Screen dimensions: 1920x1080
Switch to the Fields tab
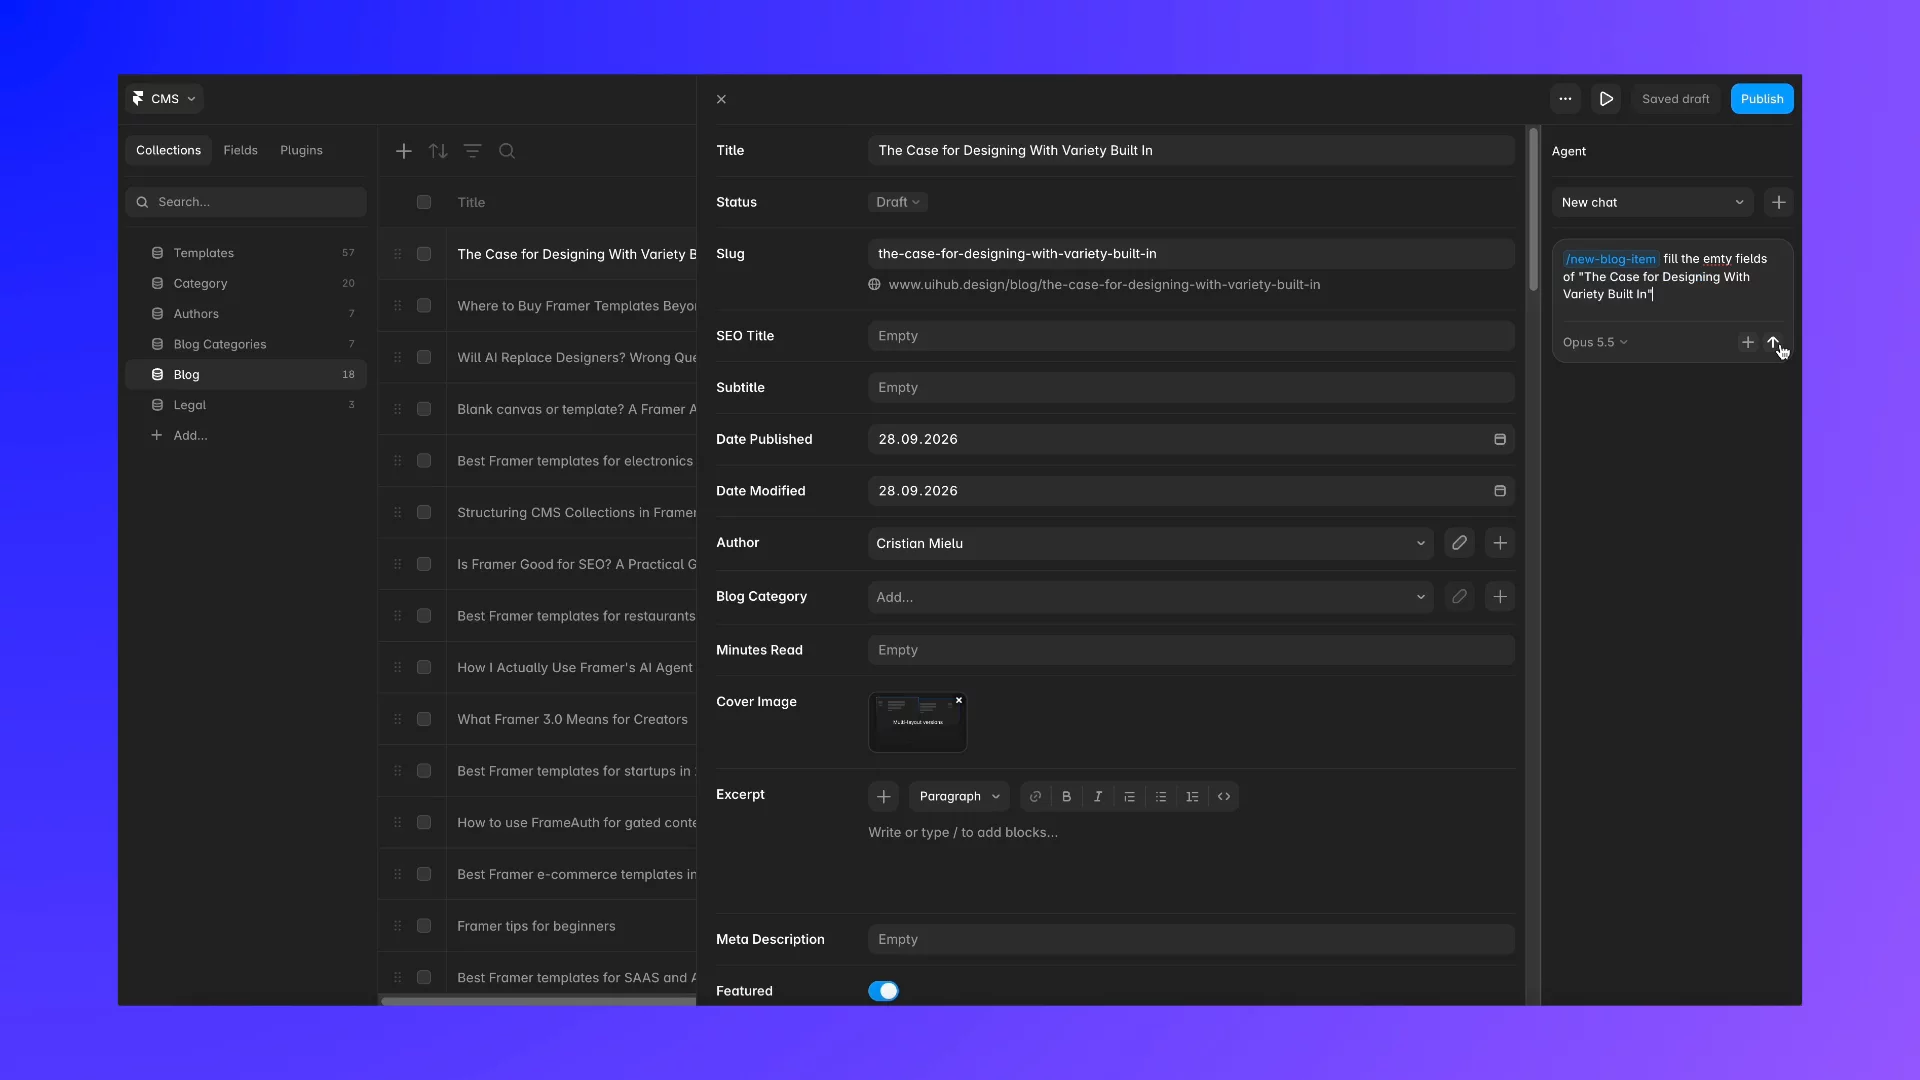(x=240, y=150)
